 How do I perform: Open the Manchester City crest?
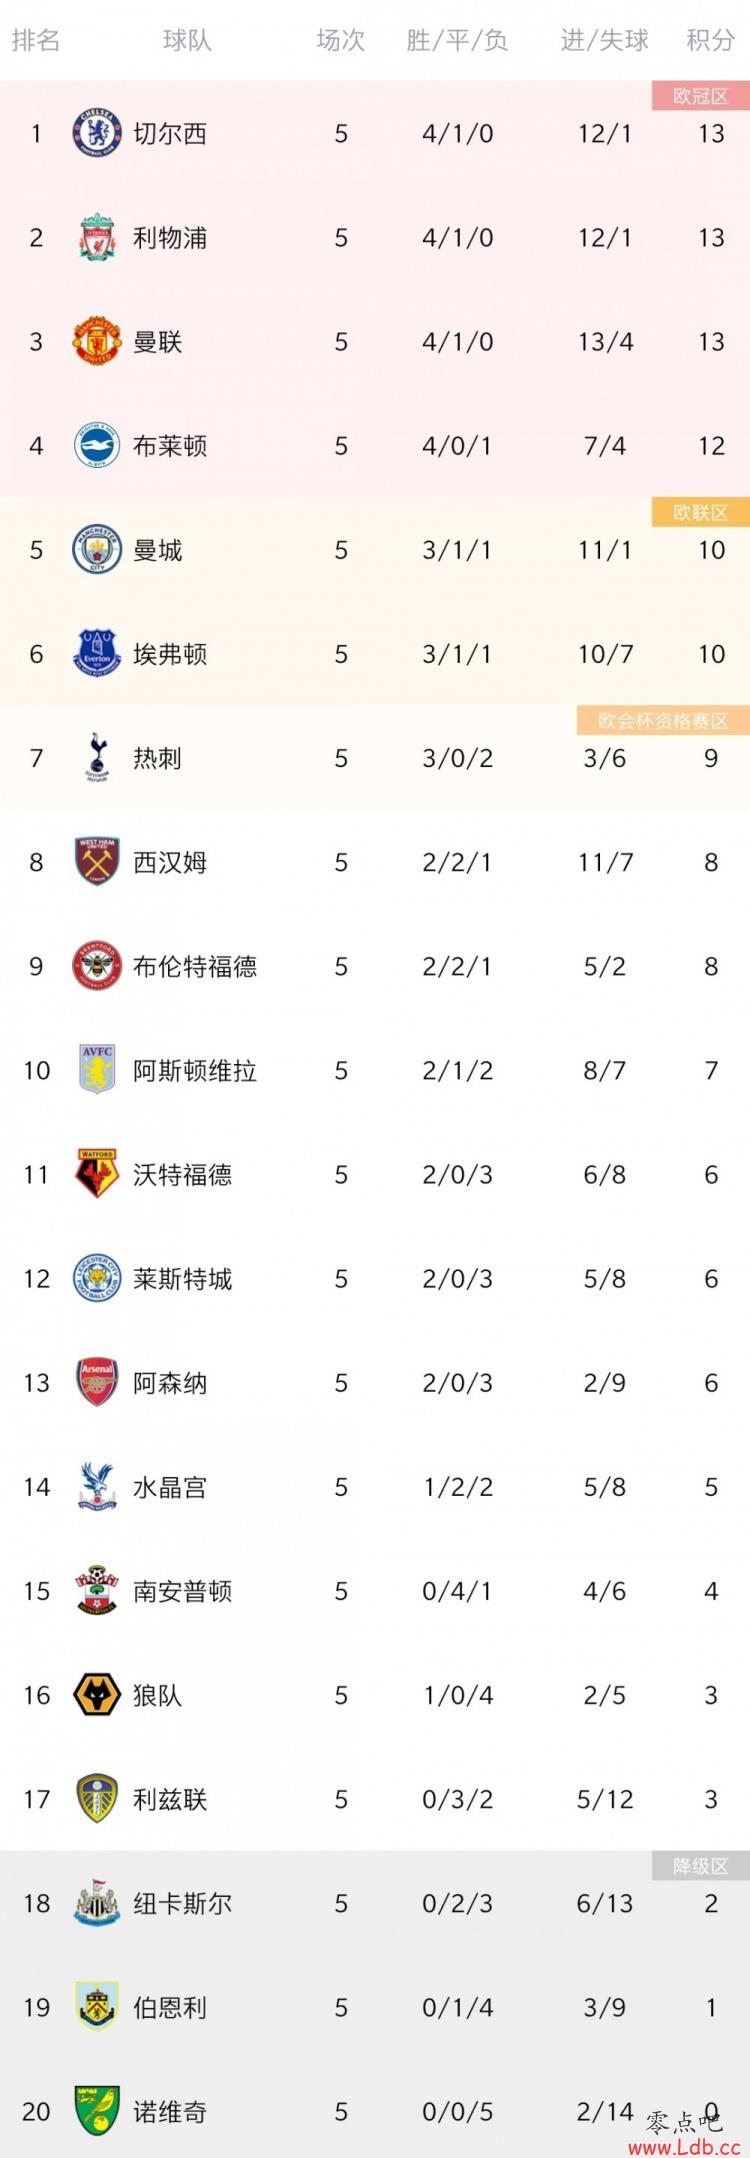[x=97, y=550]
